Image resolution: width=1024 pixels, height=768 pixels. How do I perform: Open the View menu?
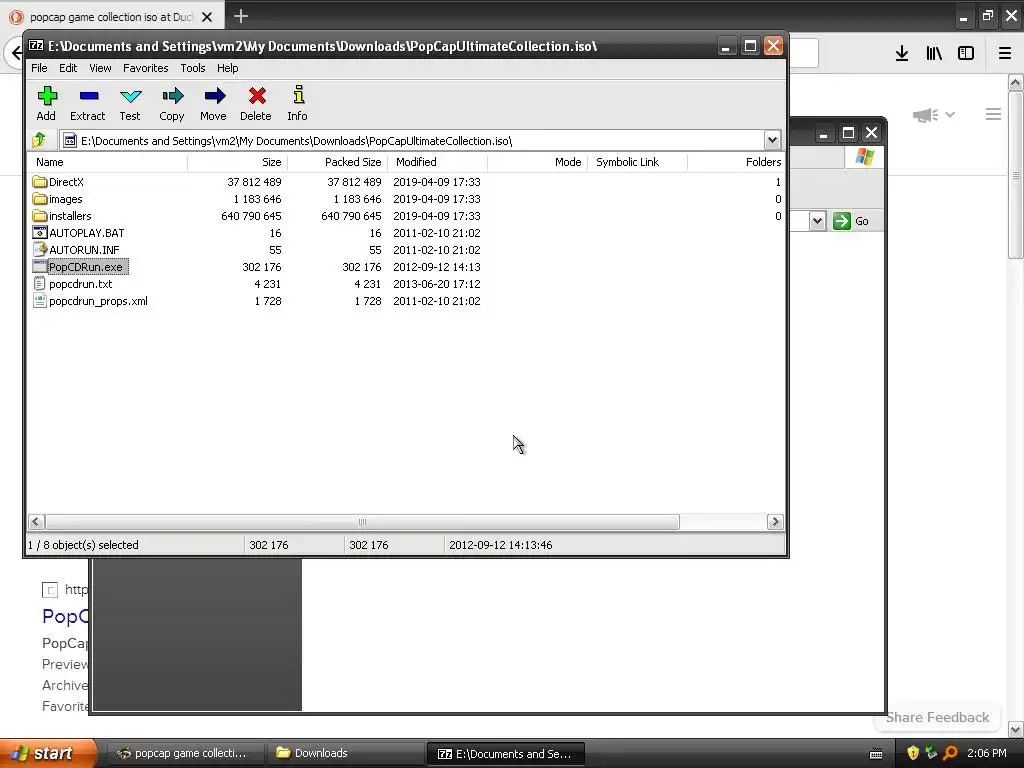pos(100,68)
